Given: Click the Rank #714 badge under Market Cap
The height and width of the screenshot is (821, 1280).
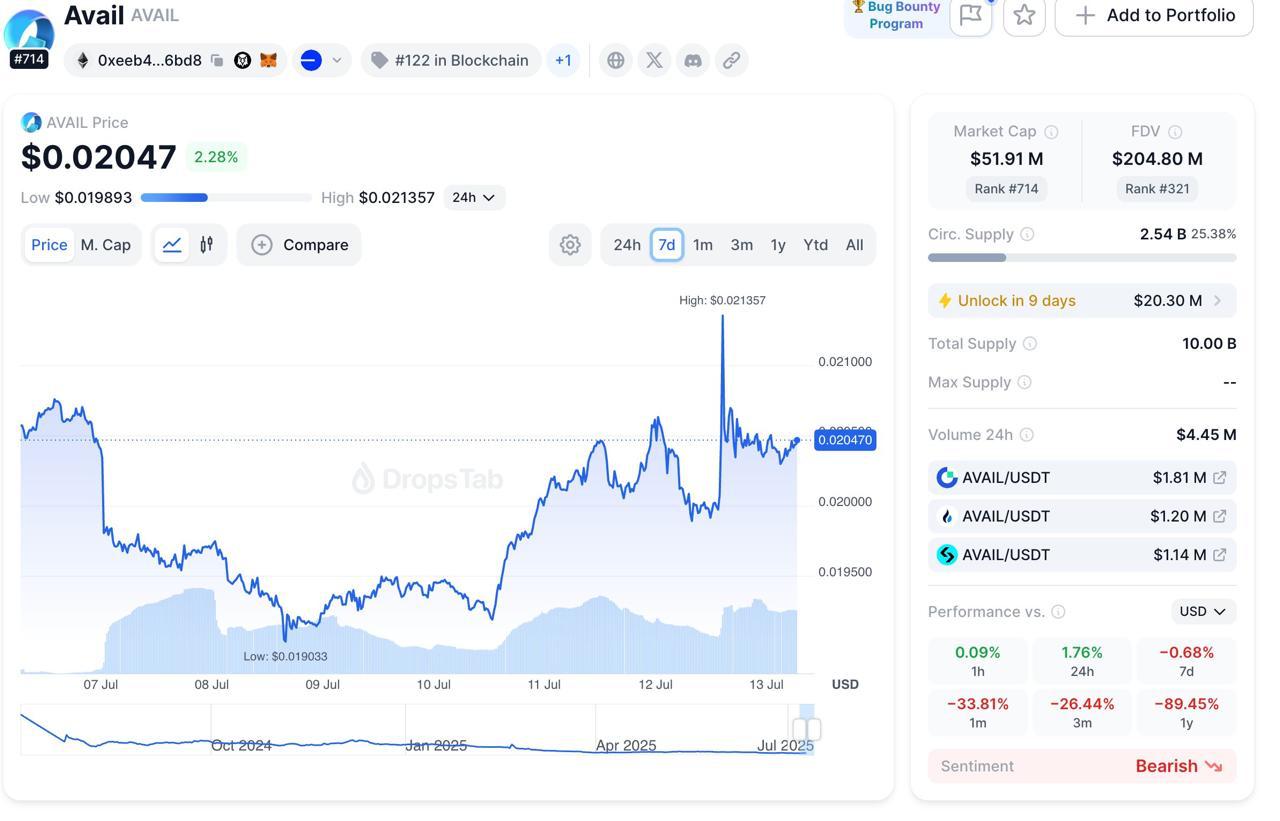Looking at the screenshot, I should pos(1006,189).
